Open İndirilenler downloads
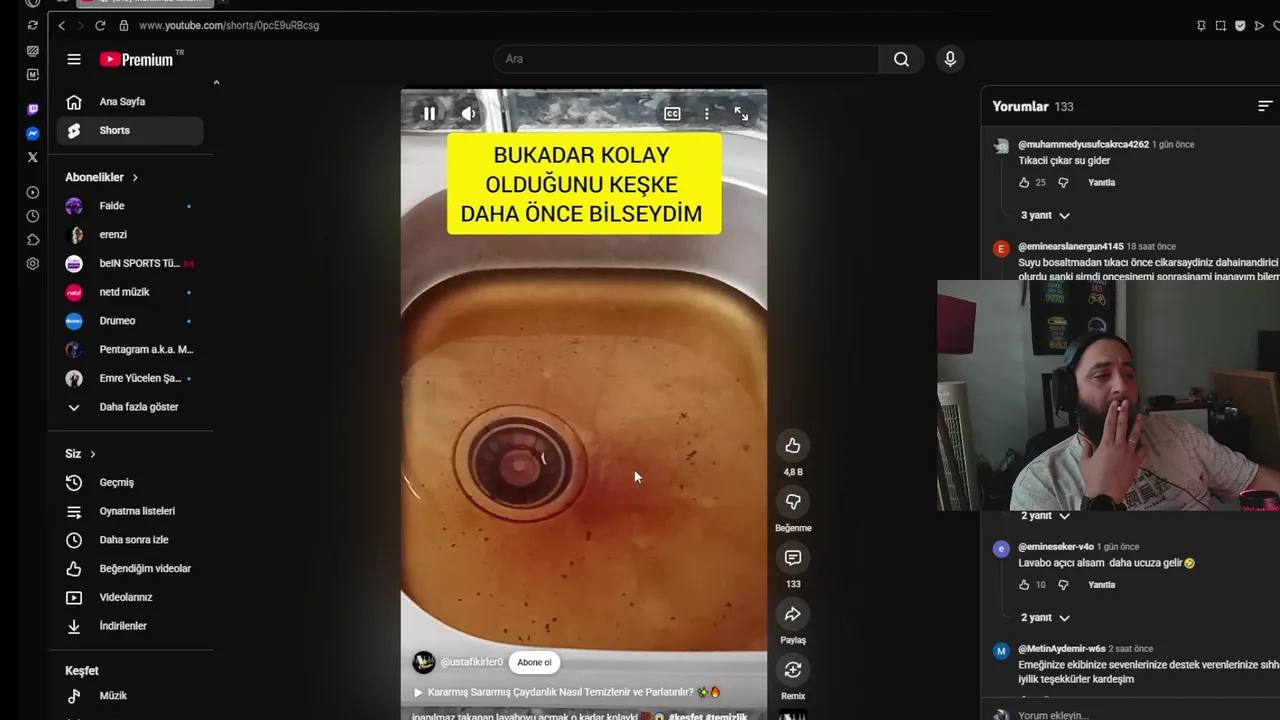 130,626
